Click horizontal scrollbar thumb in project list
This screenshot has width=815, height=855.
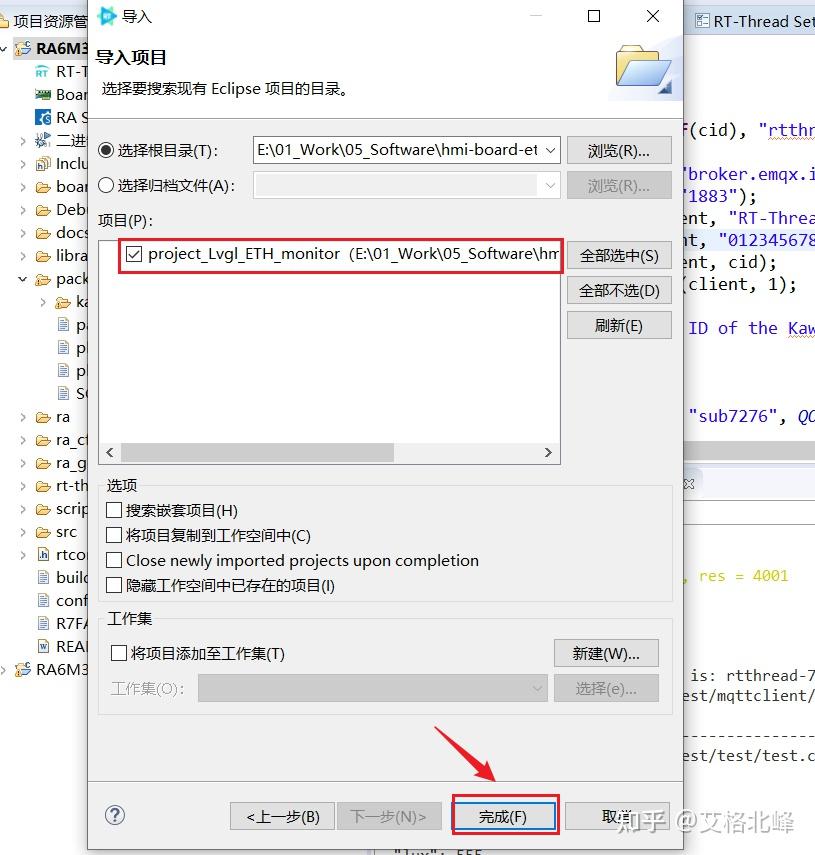(x=257, y=452)
